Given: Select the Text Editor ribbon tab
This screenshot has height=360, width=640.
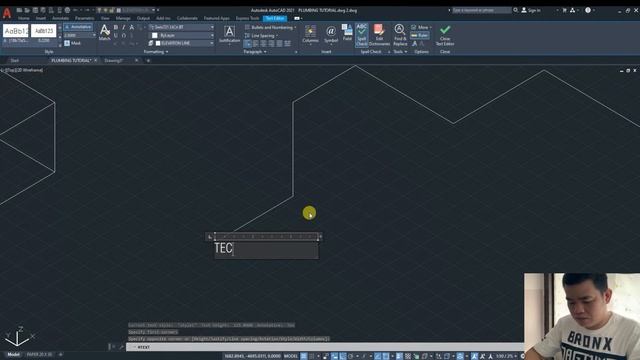Looking at the screenshot, I should (275, 18).
